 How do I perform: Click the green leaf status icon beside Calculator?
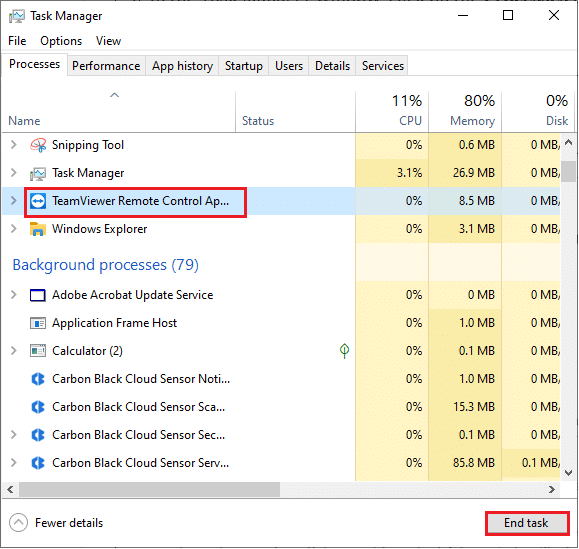[x=344, y=351]
